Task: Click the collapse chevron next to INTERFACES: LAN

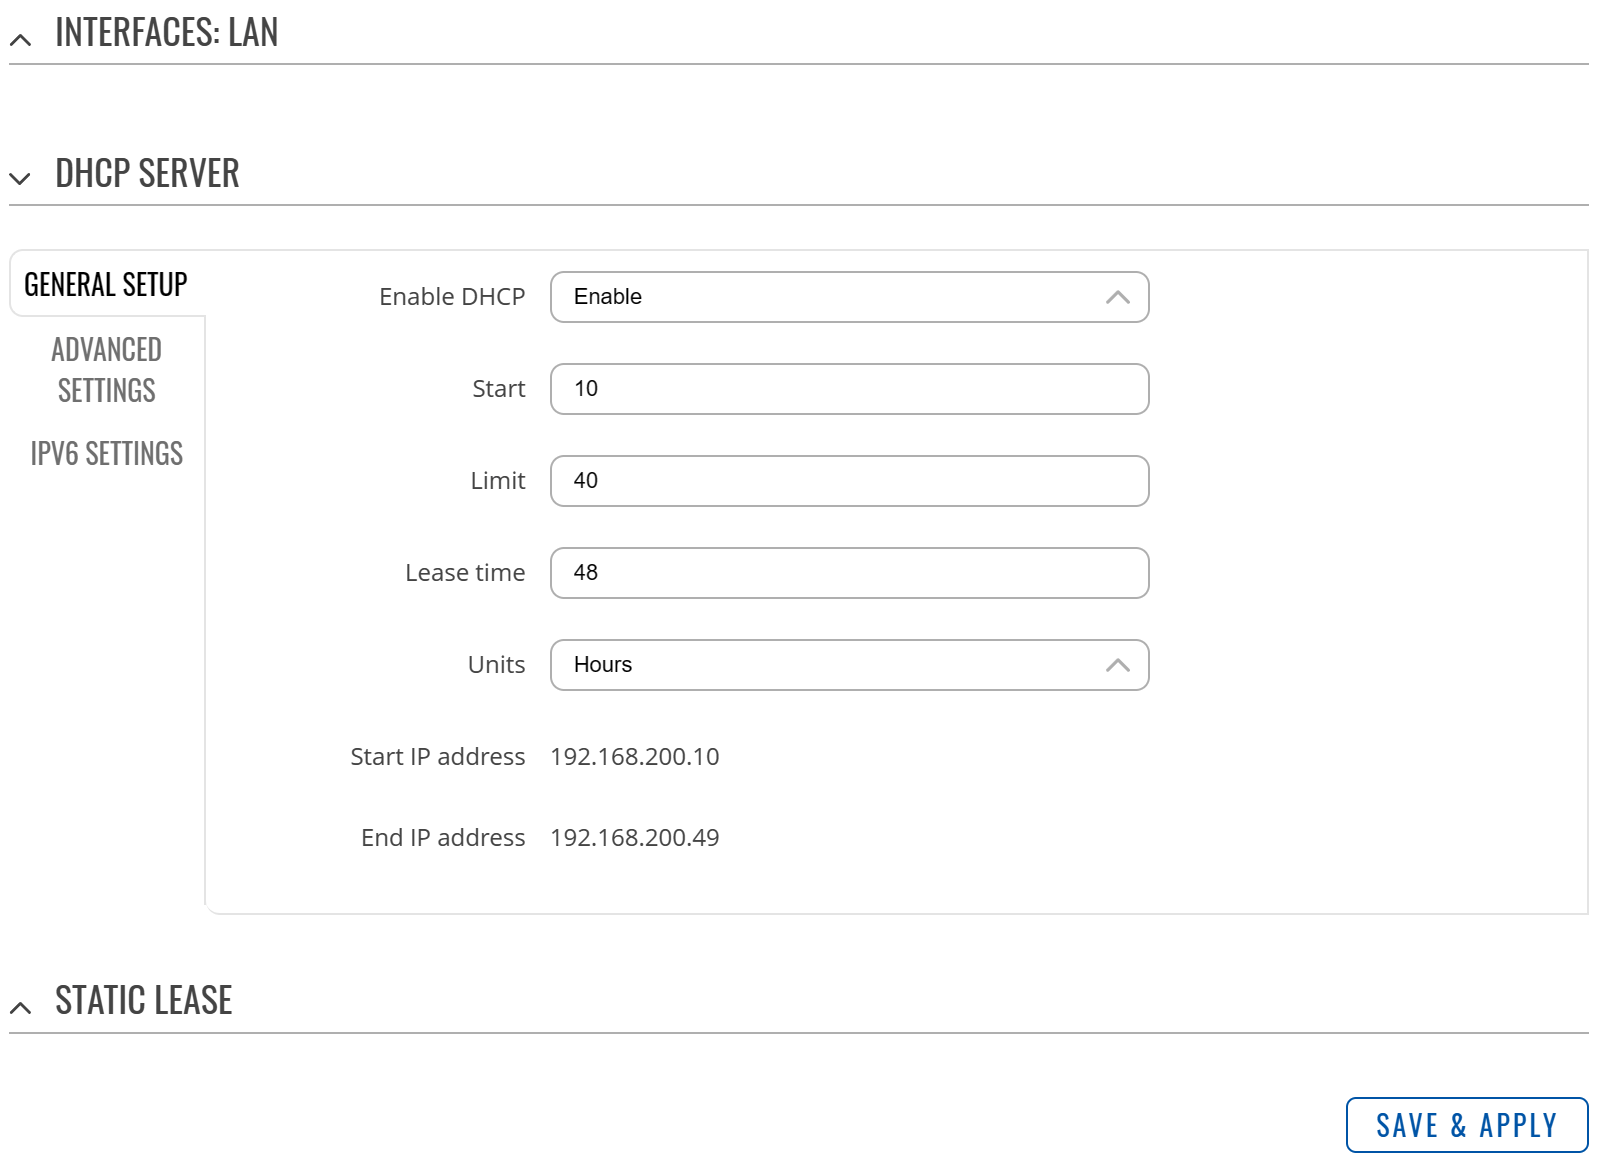Action: point(20,38)
